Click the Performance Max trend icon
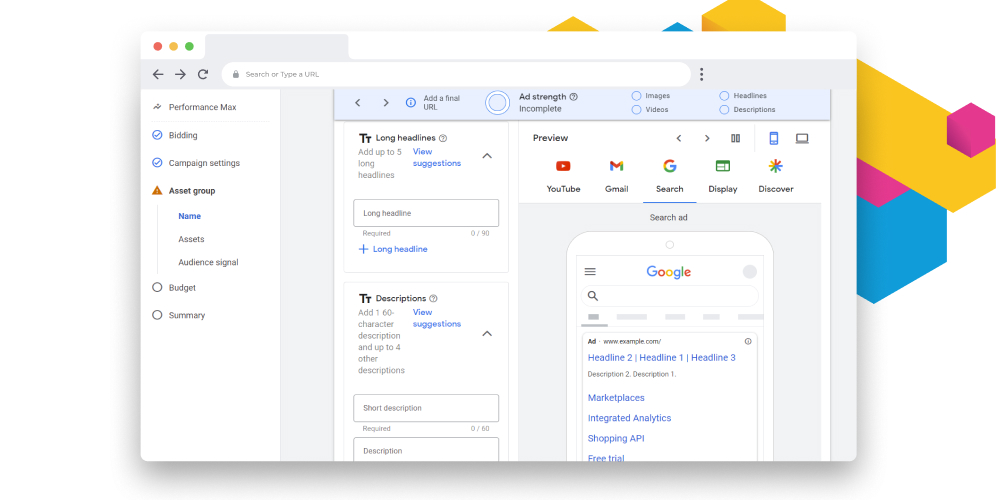The image size is (1000, 500). point(157,107)
